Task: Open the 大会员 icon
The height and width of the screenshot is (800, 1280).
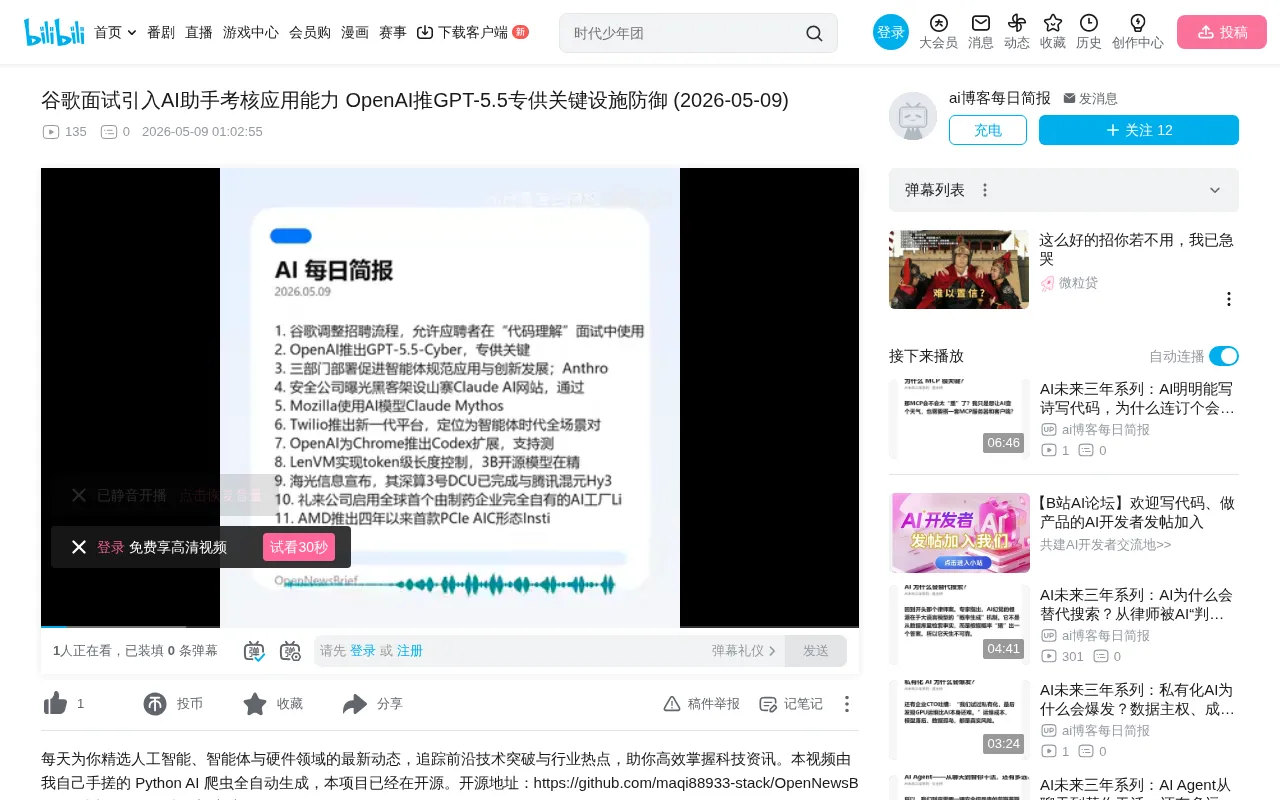Action: (x=938, y=23)
